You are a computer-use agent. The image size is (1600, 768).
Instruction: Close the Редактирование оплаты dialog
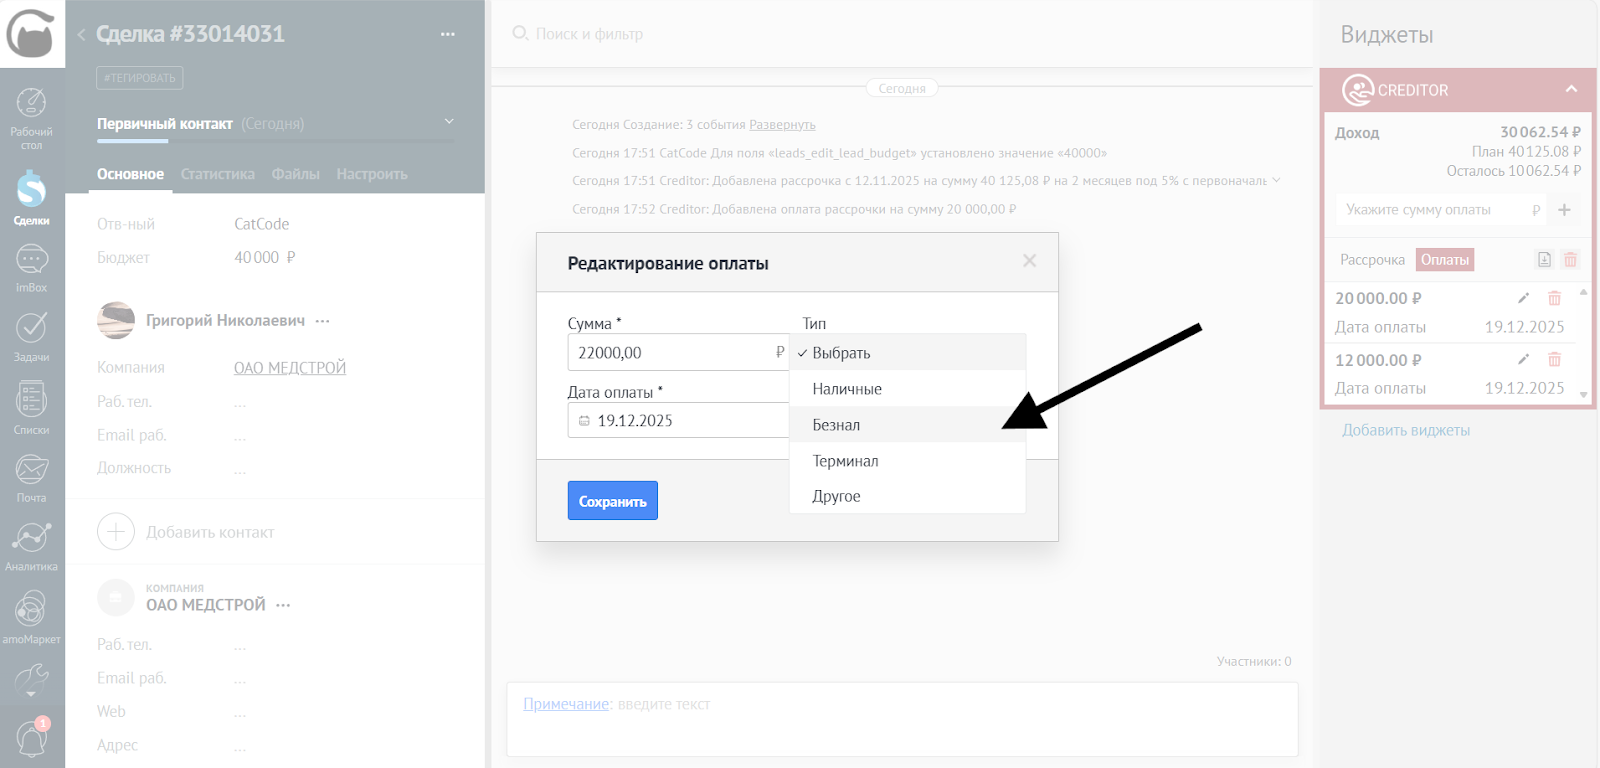pyautogui.click(x=1029, y=261)
